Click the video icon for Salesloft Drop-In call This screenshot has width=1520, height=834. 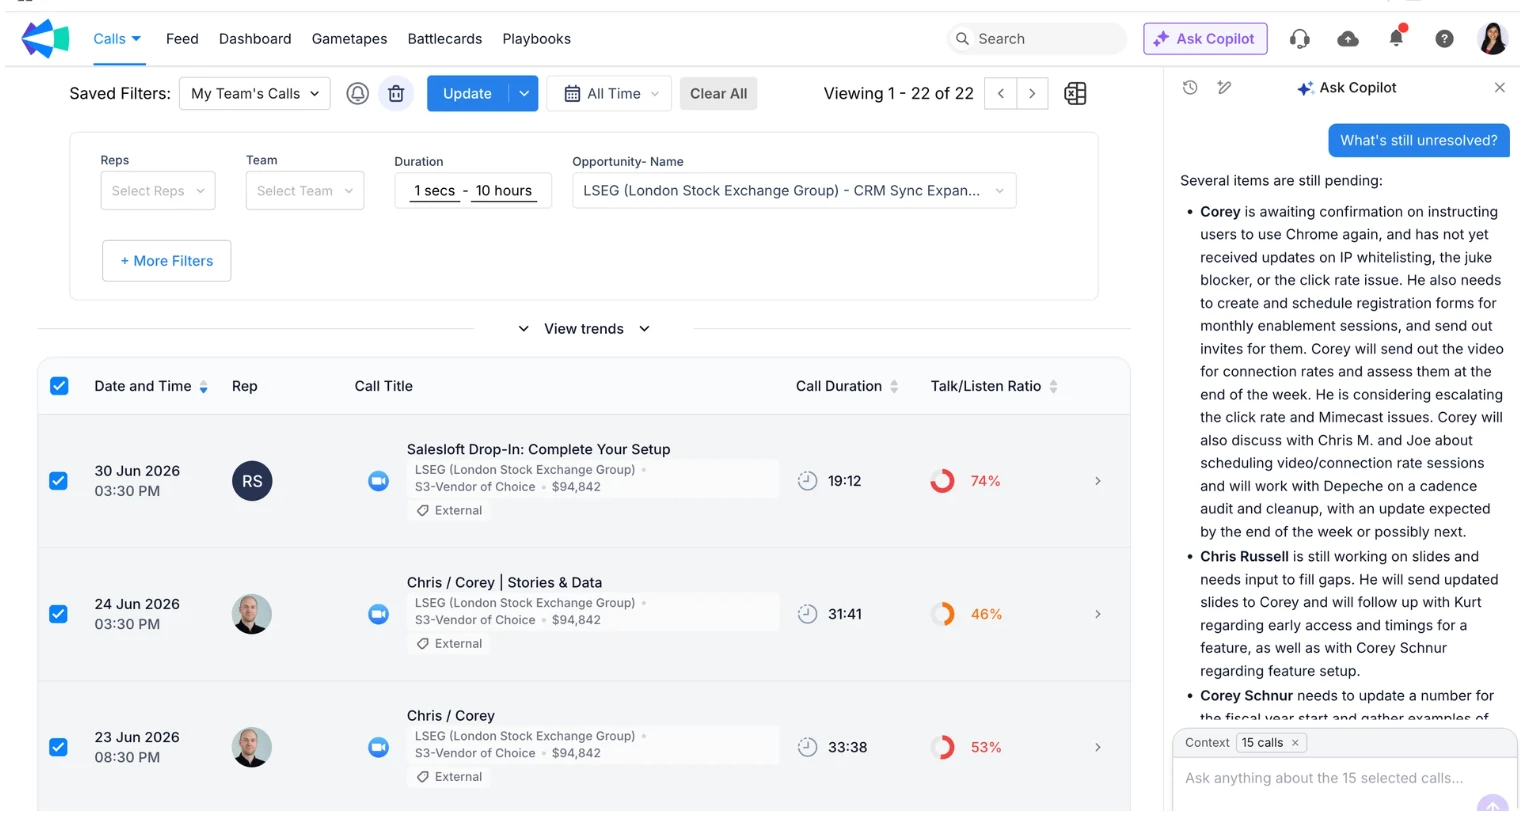point(378,481)
